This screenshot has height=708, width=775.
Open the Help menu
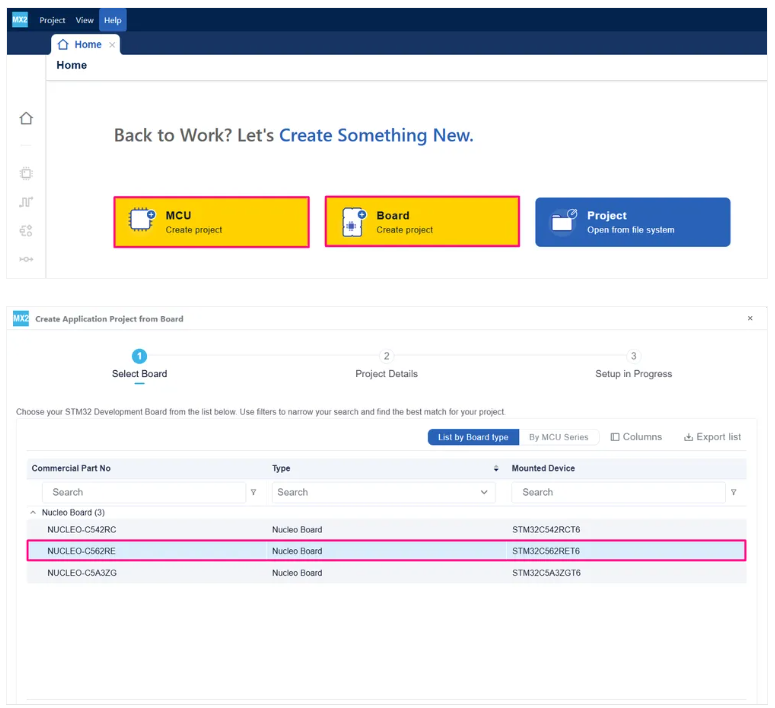coord(113,20)
